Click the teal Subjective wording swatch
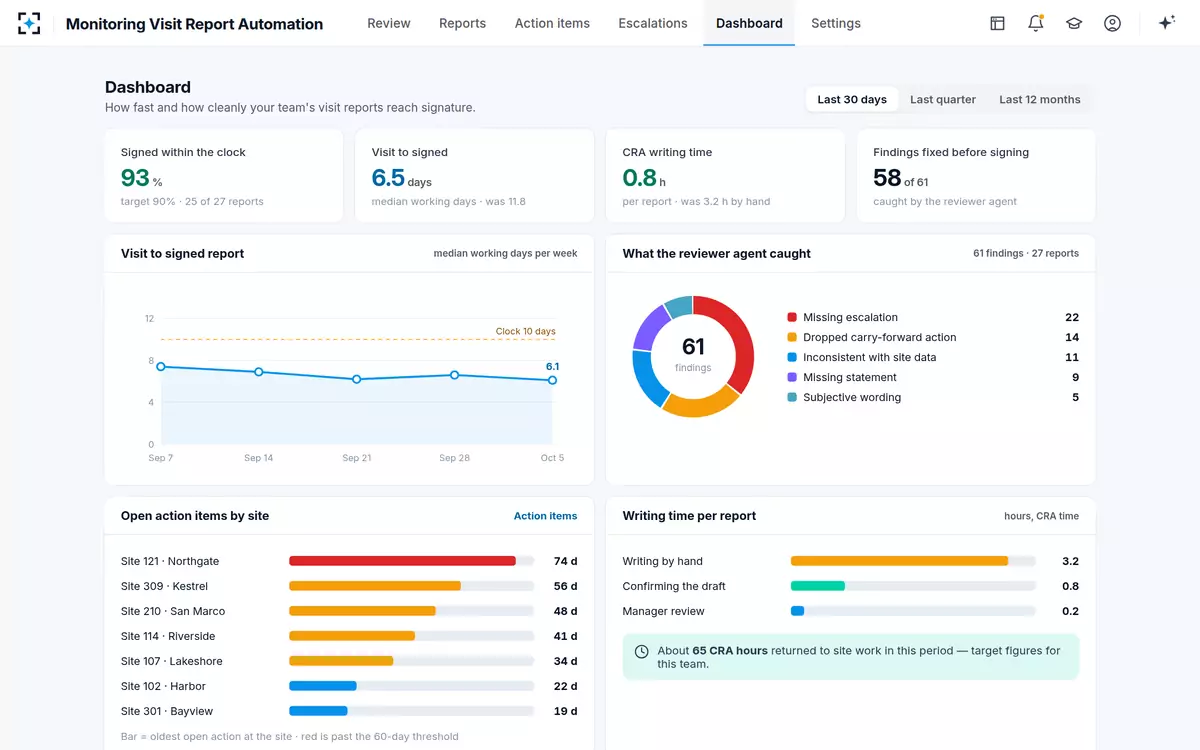Viewport: 1200px width, 750px height. point(792,397)
